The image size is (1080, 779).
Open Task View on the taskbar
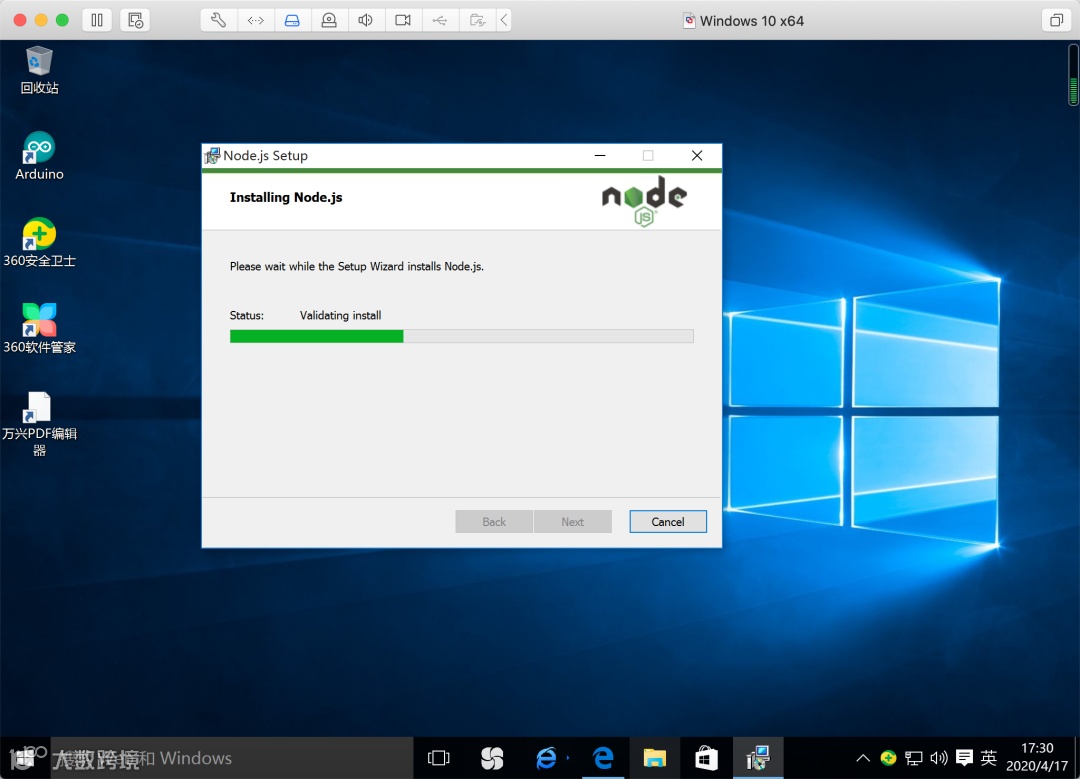(x=439, y=758)
